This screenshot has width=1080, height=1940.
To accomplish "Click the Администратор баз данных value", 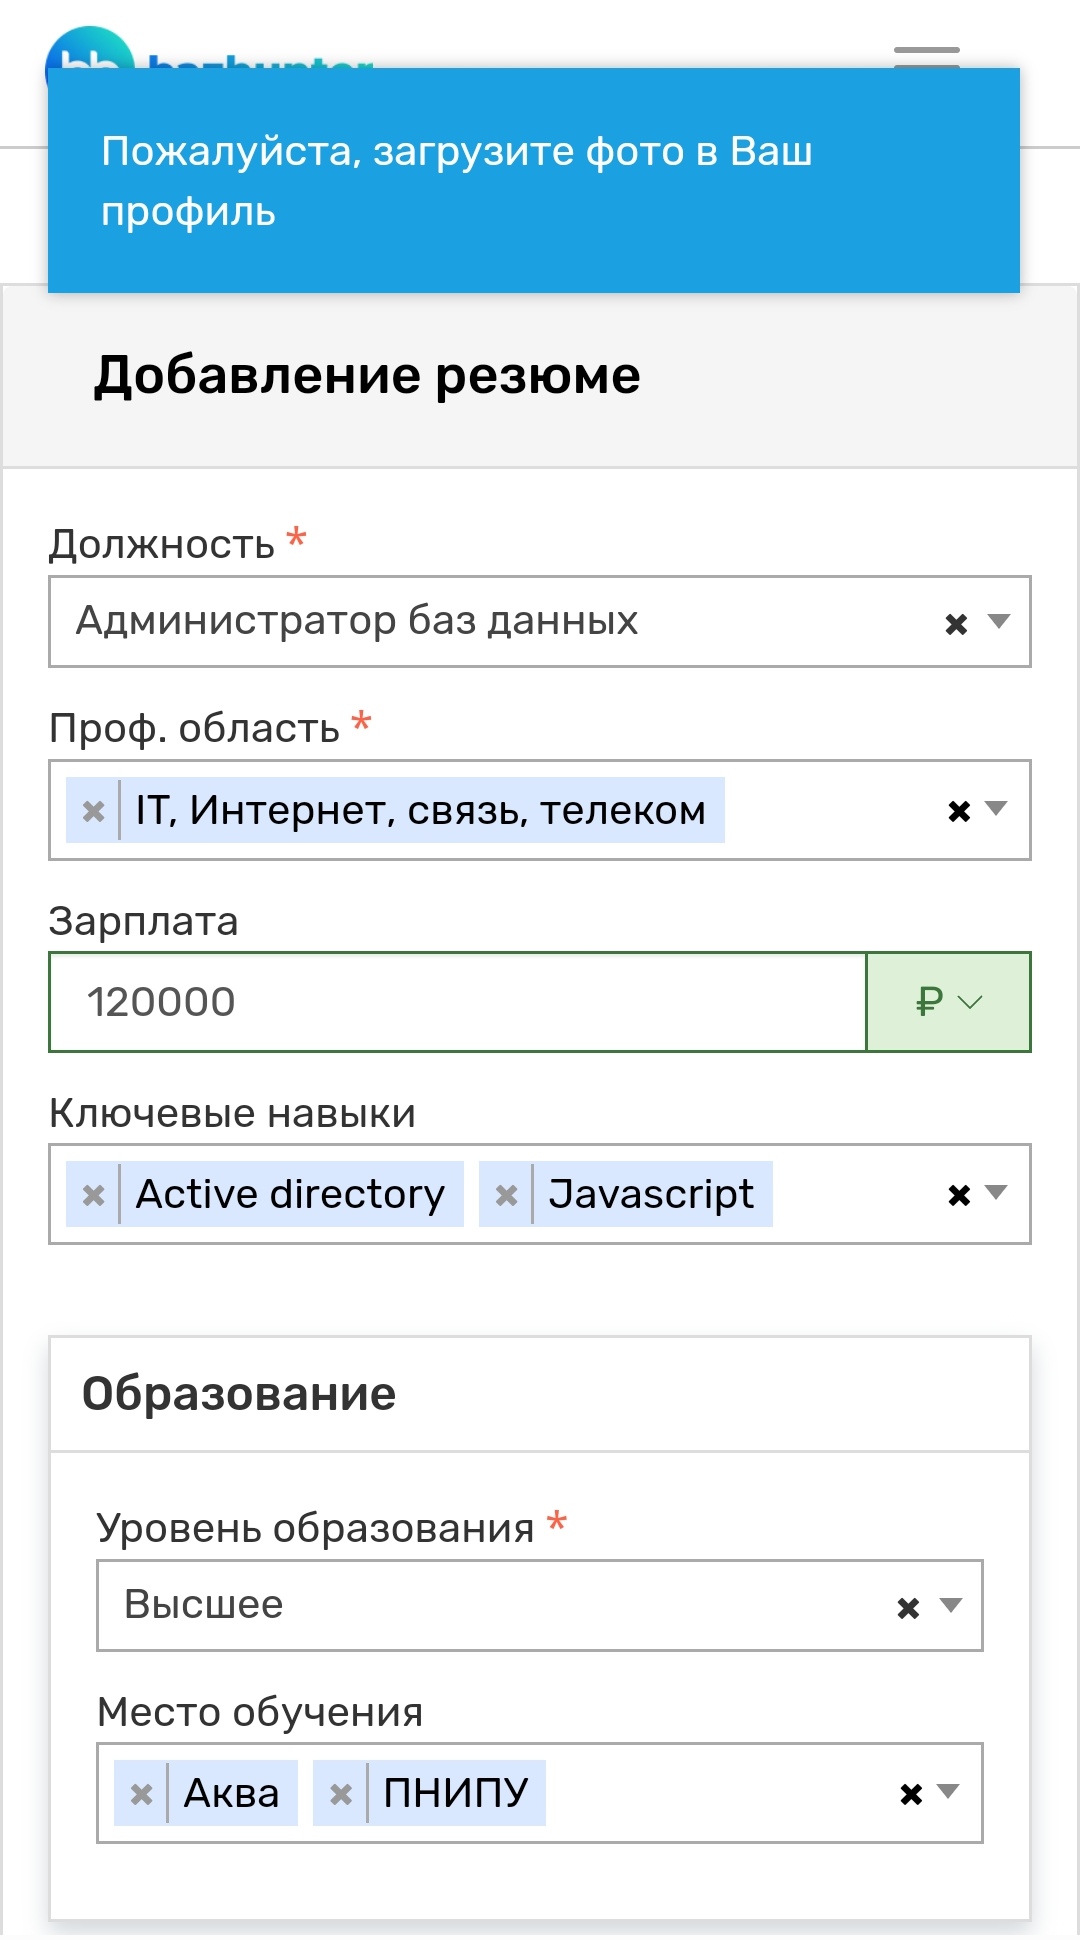I will pos(357,621).
